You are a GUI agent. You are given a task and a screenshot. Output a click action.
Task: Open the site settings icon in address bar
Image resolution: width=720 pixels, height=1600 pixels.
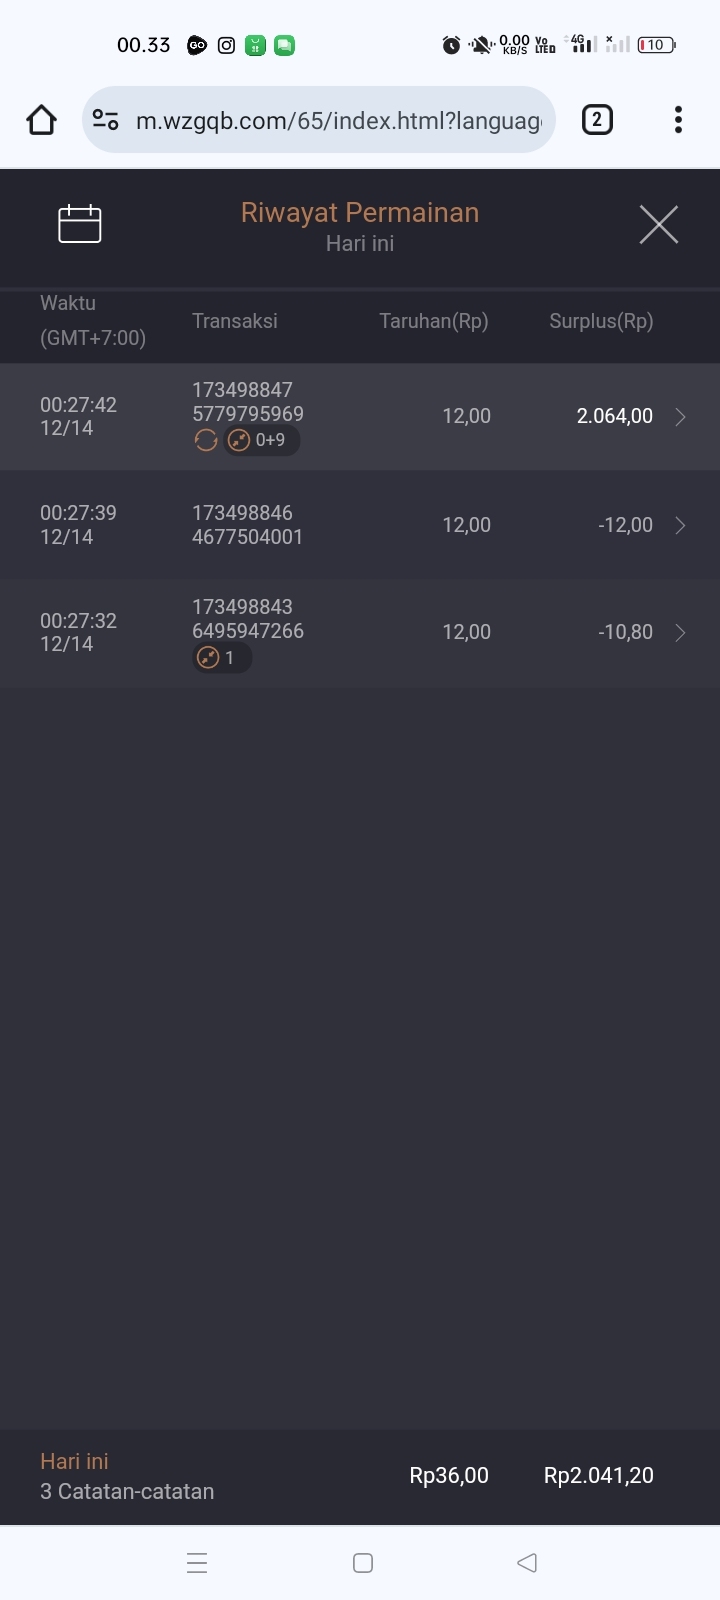106,120
